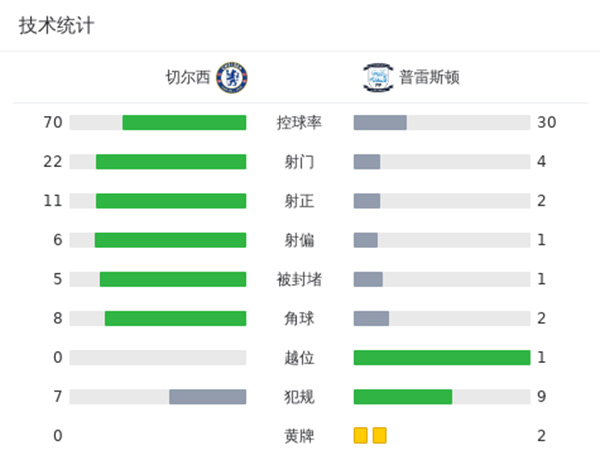The image size is (600, 455).
Task: Click the second yellow card icon
Action: point(379,435)
